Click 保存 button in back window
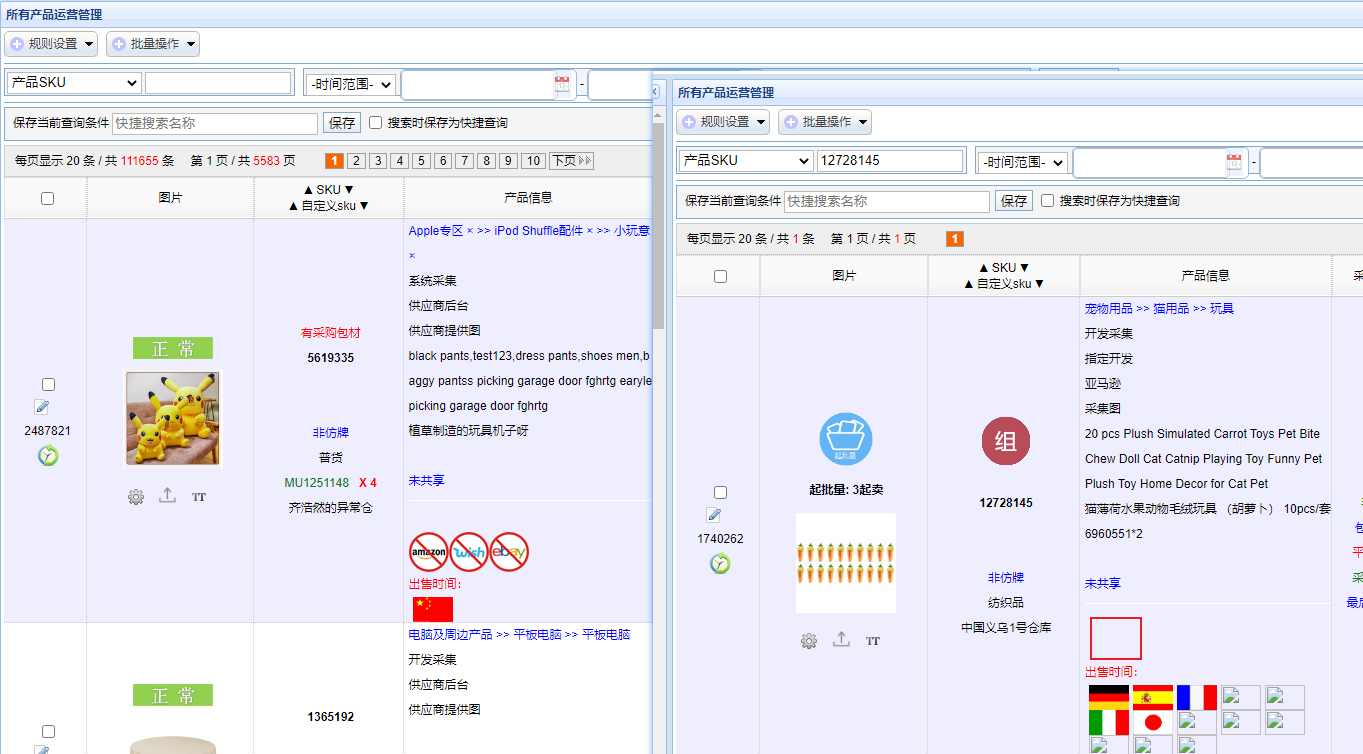Image resolution: width=1363 pixels, height=754 pixels. point(342,123)
